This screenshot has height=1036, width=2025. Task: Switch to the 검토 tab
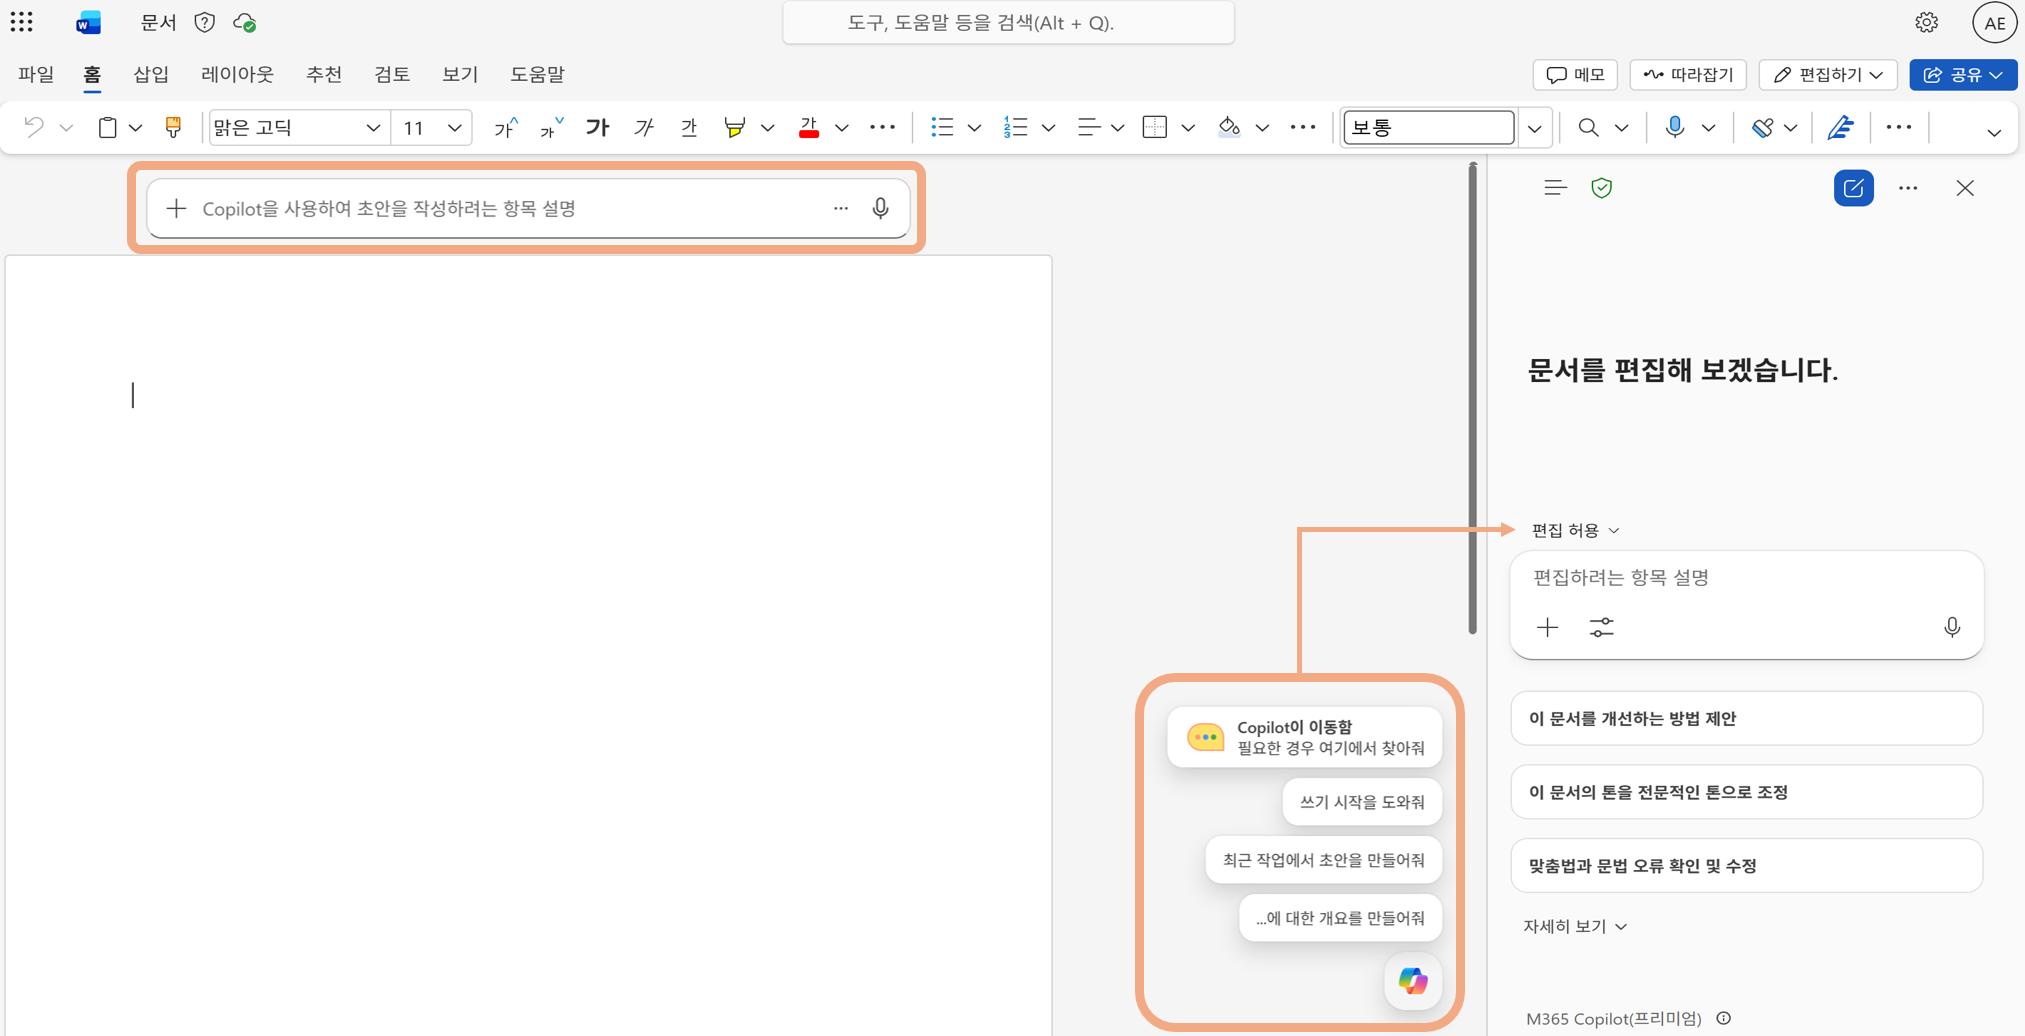392,74
